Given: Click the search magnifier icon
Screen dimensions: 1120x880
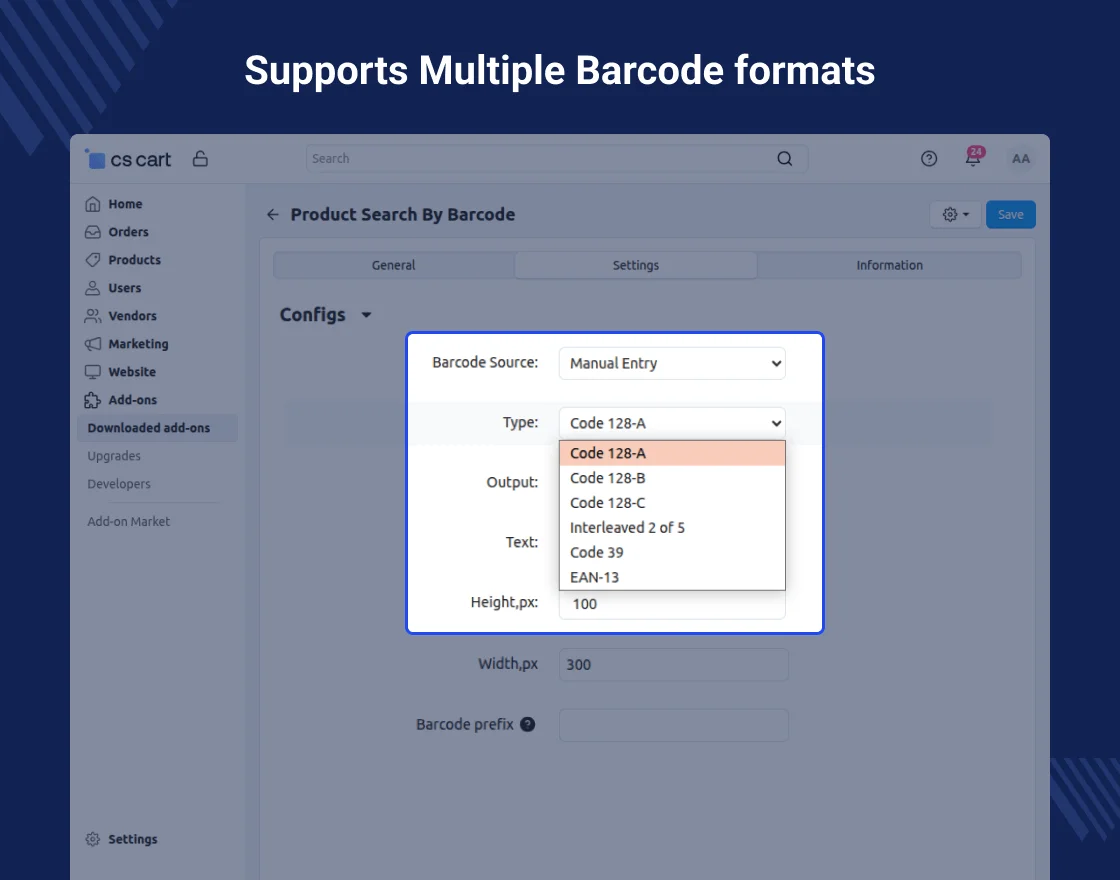Looking at the screenshot, I should pos(784,159).
